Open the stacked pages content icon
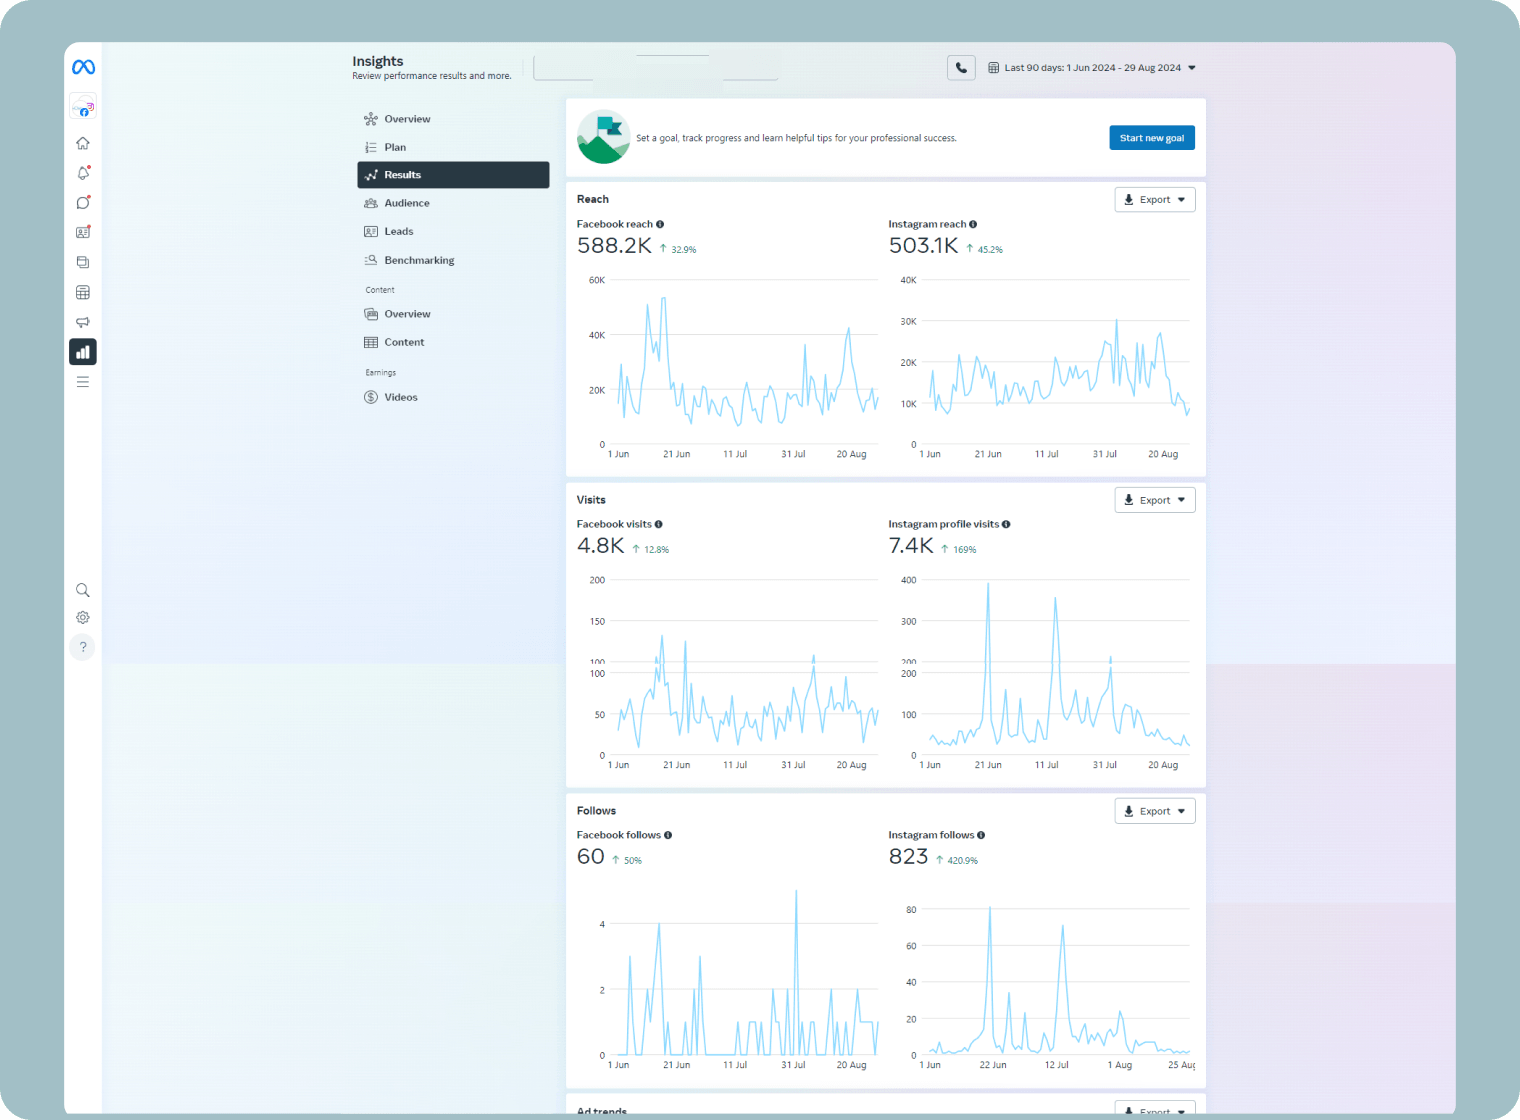1520x1120 pixels. (x=83, y=262)
